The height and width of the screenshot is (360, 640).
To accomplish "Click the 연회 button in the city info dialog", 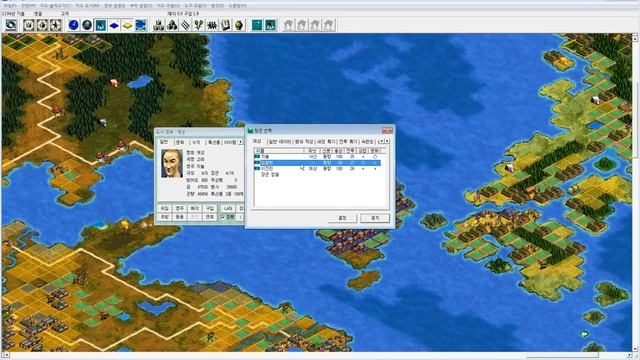I will point(209,217).
